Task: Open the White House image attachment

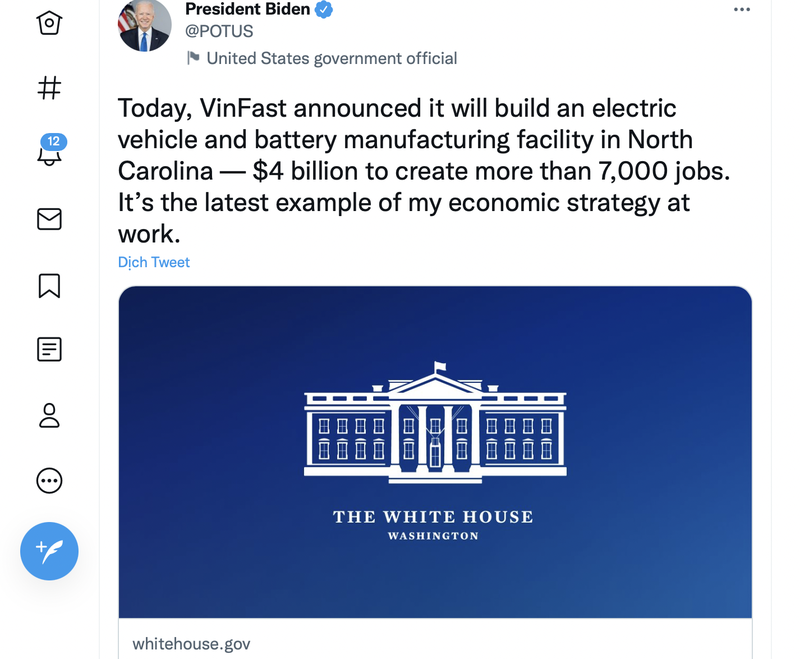Action: 434,452
